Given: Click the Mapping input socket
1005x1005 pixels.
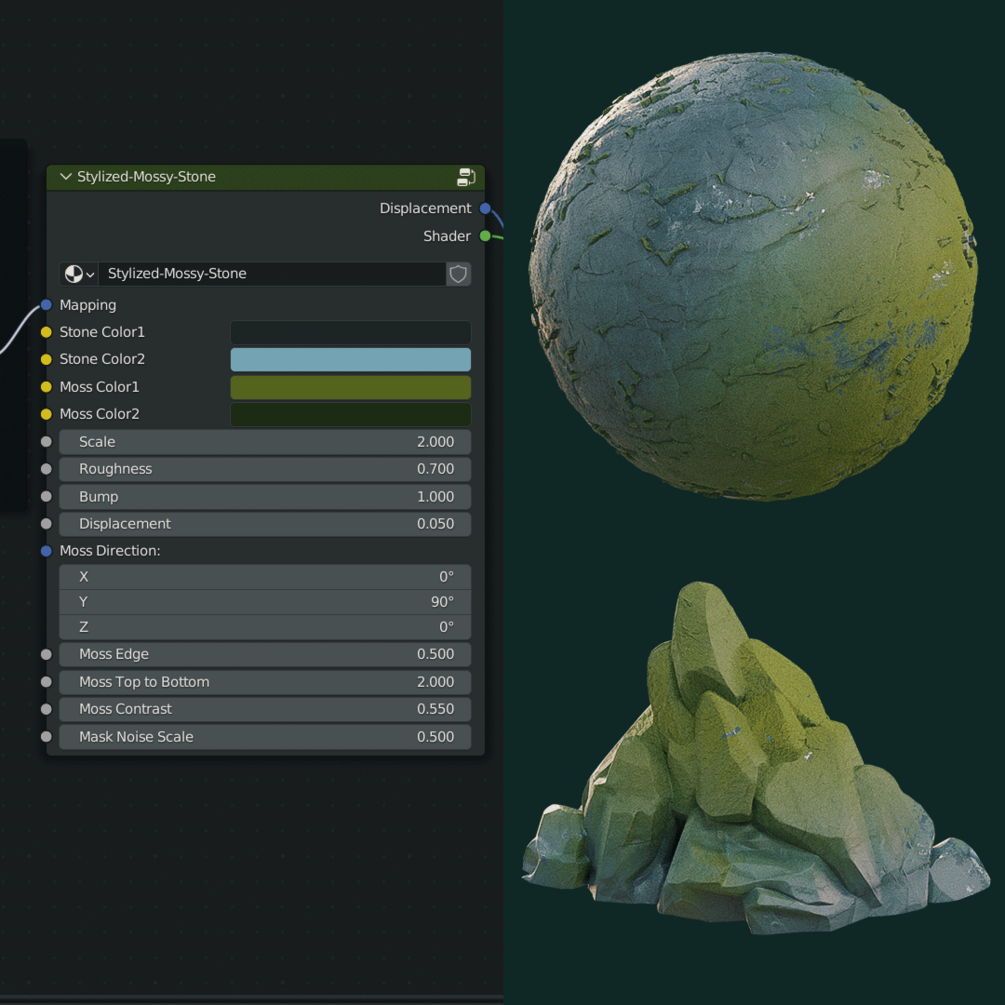Looking at the screenshot, I should tap(46, 305).
